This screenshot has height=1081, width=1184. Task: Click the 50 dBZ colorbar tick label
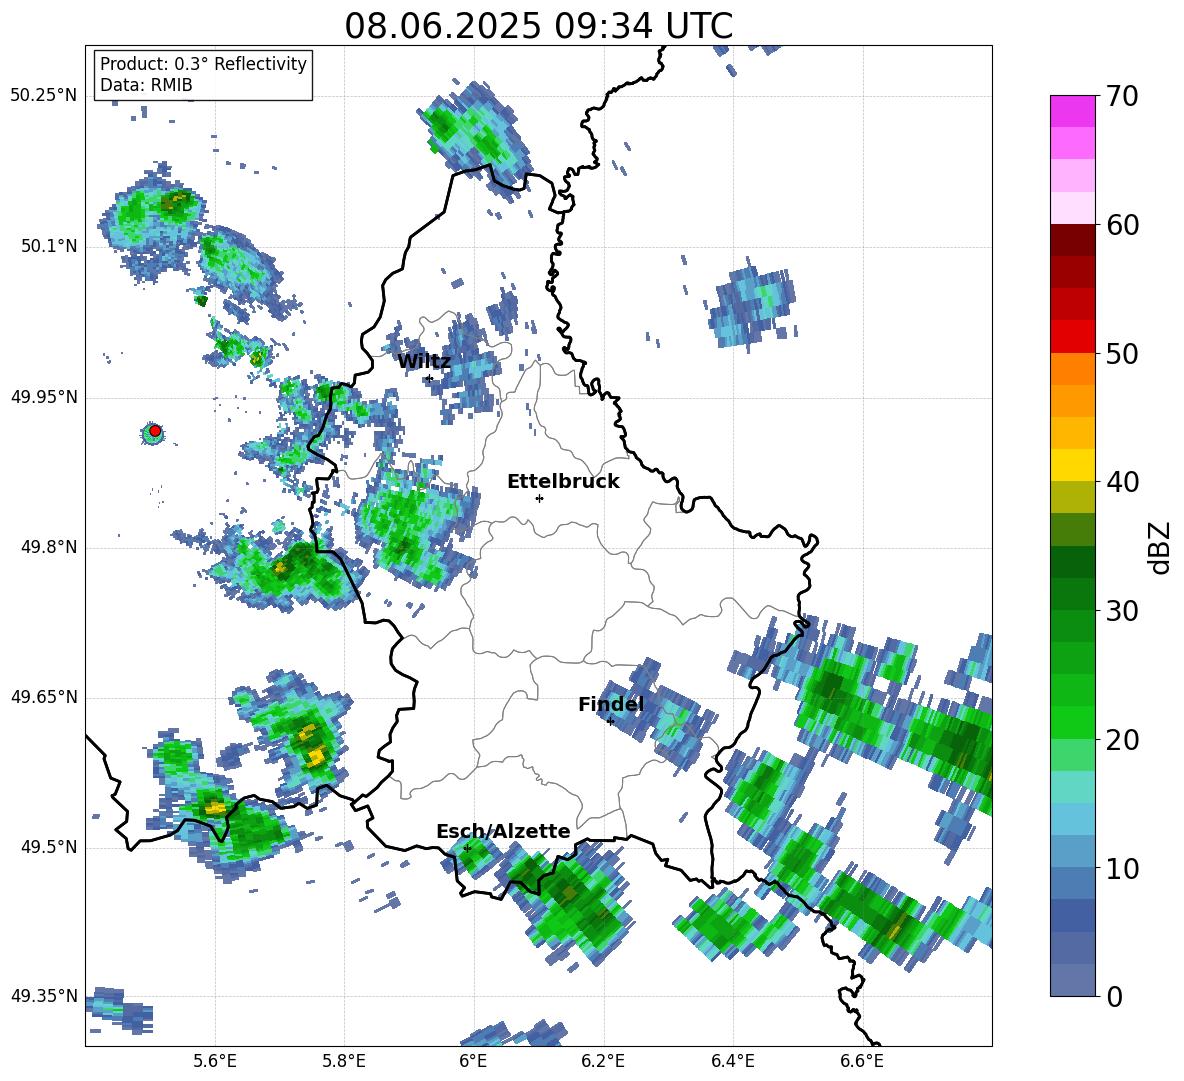(1121, 354)
